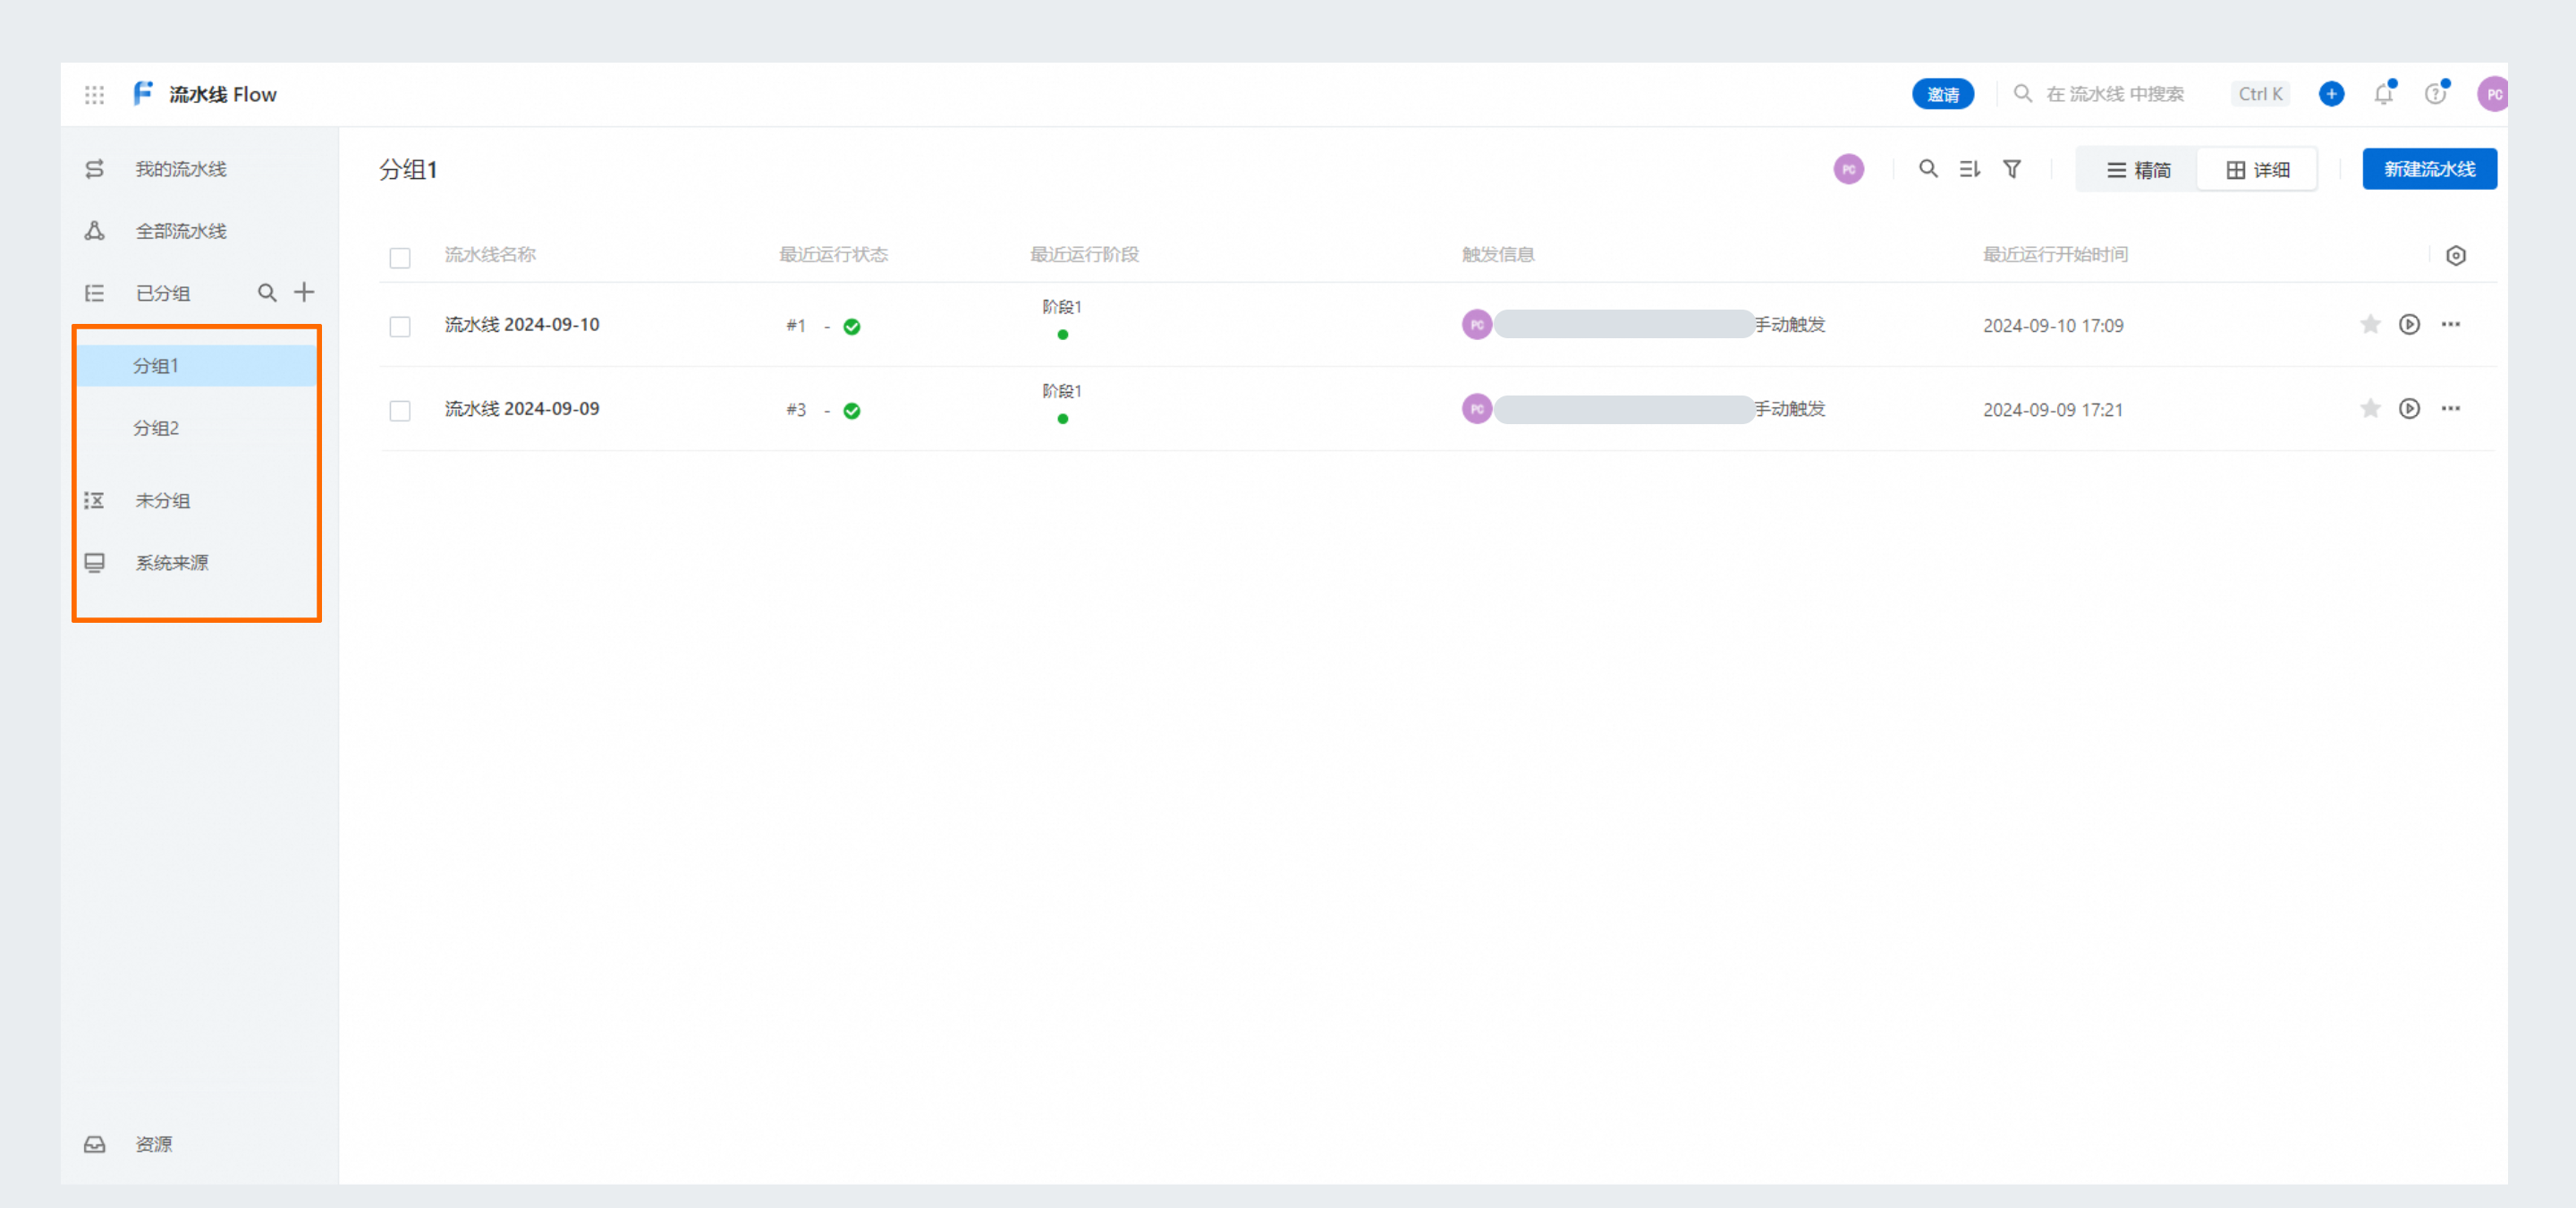
Task: Toggle the select-all header checkbox
Action: [400, 257]
